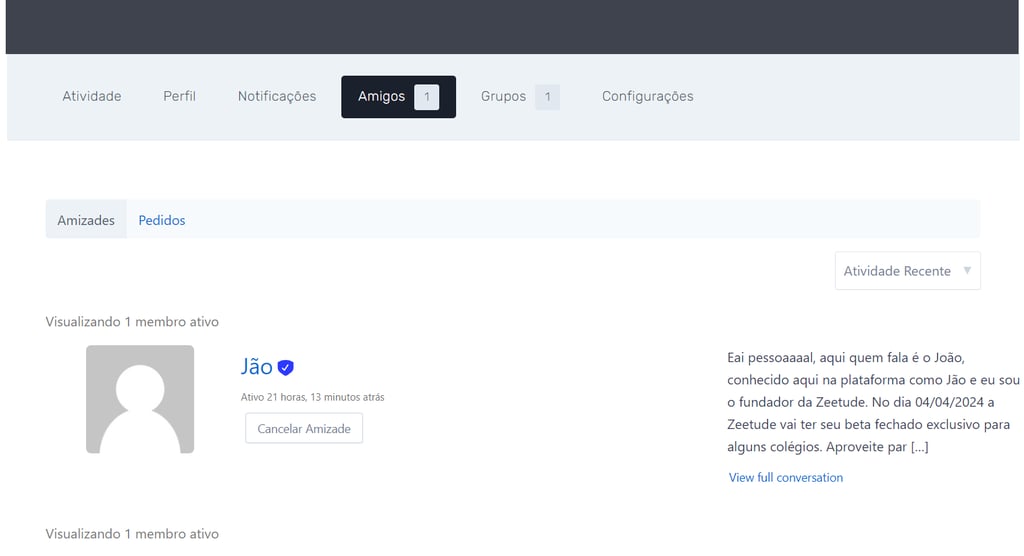Click the View full conversation link
This screenshot has width=1024, height=556.
coord(786,478)
